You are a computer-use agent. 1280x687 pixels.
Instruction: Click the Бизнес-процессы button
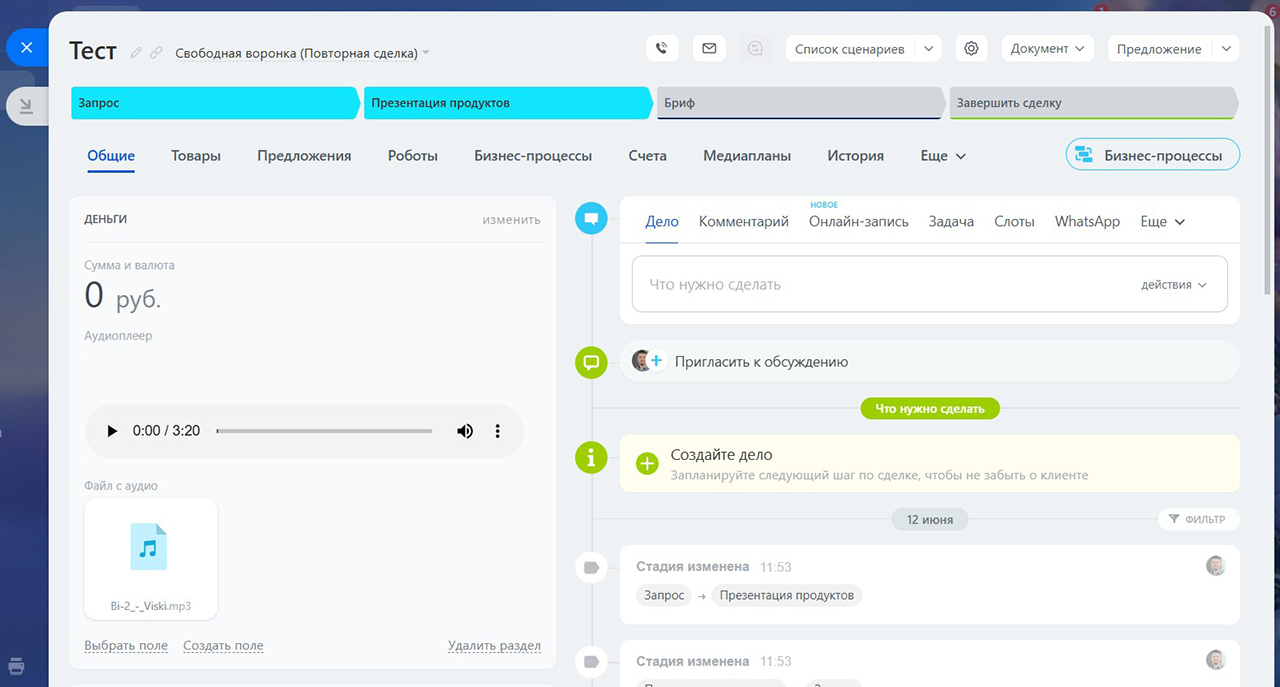point(1152,155)
